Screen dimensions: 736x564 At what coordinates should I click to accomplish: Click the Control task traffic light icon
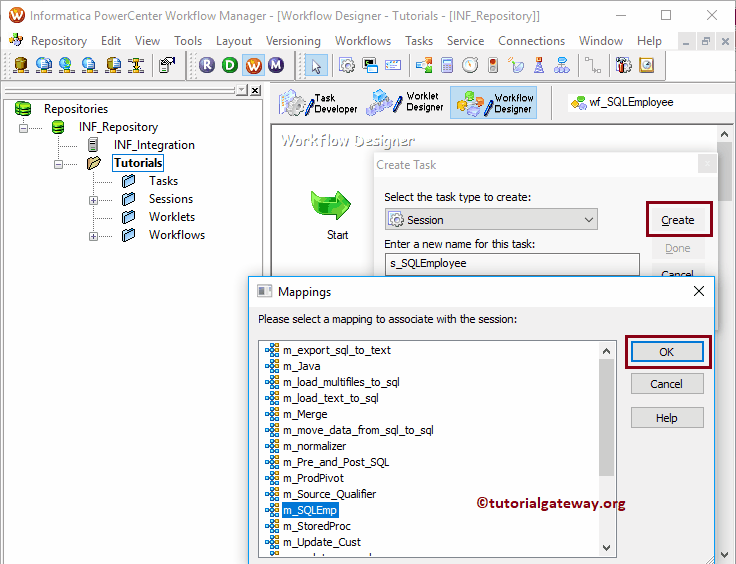(493, 65)
